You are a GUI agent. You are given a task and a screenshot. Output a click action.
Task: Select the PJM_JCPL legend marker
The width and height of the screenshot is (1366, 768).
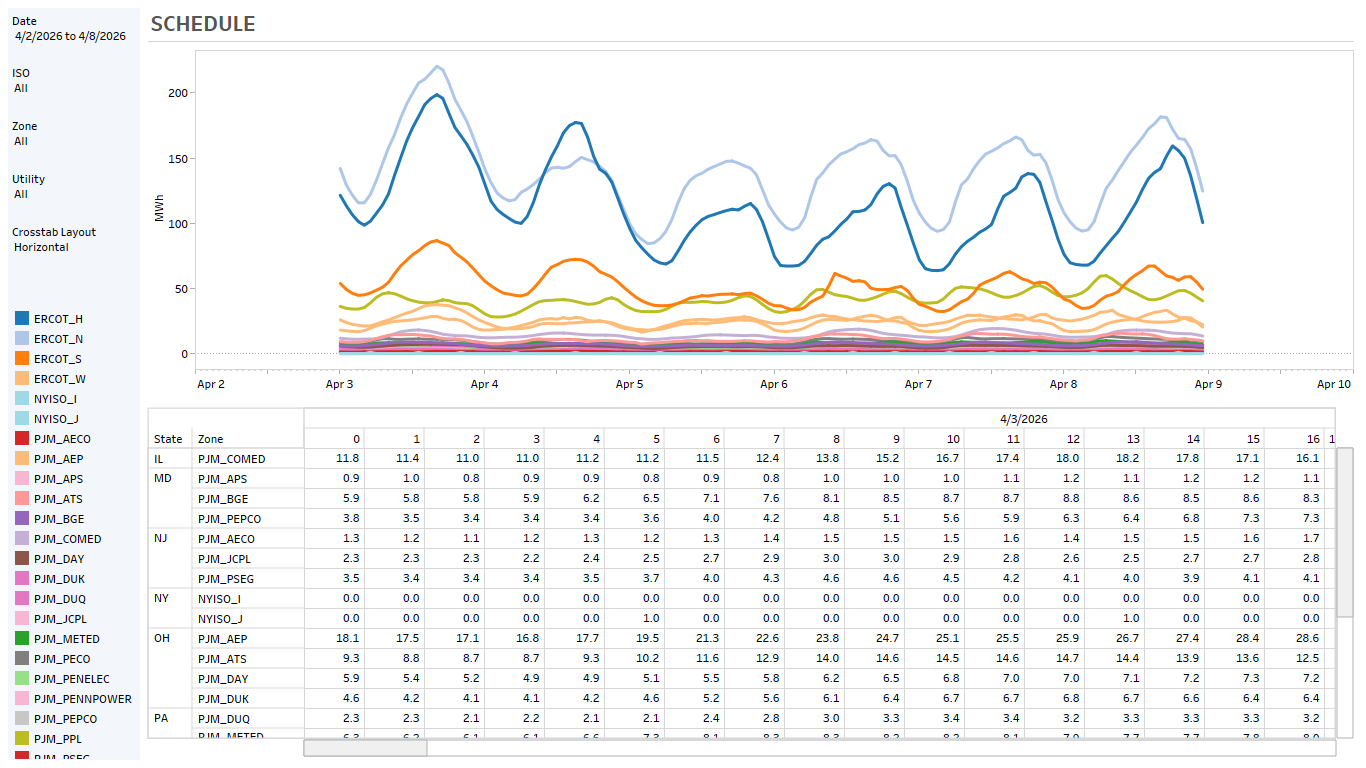point(22,618)
